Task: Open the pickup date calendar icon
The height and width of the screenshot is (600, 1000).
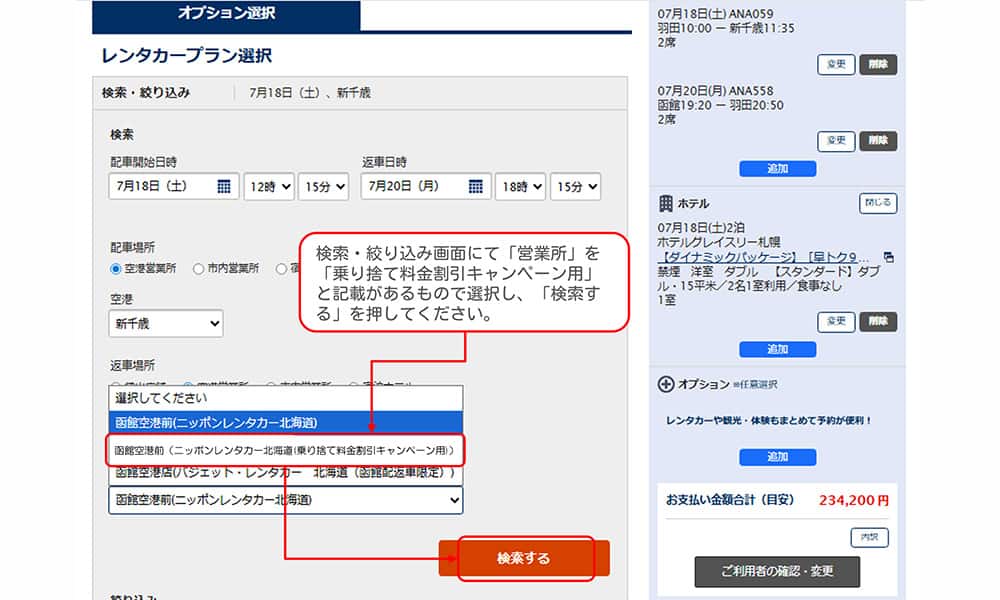Action: pyautogui.click(x=223, y=186)
